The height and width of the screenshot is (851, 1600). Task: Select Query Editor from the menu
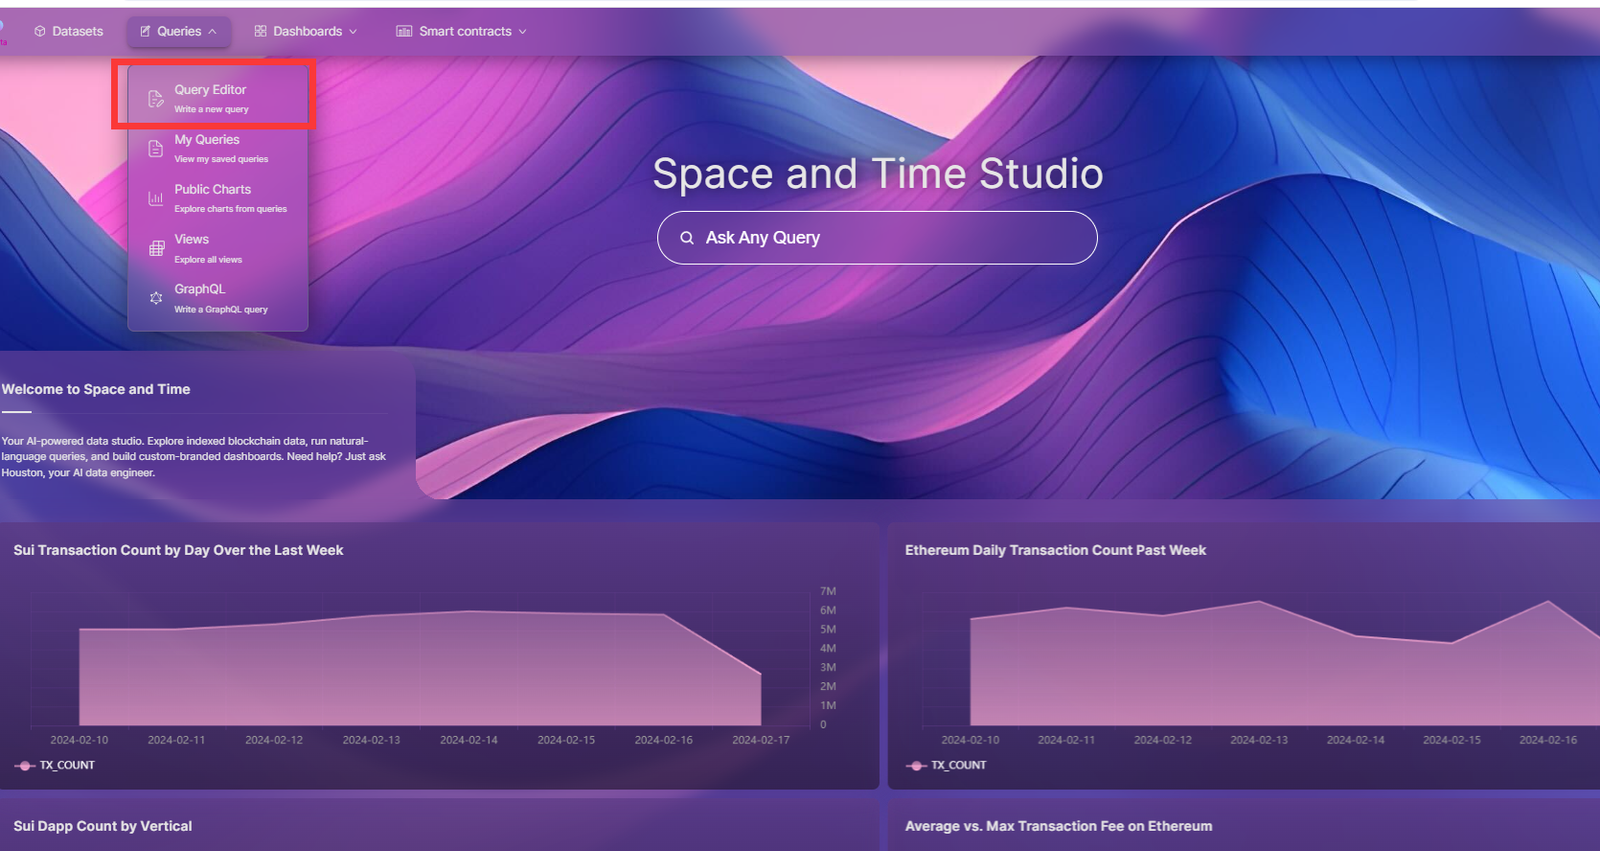(x=218, y=98)
